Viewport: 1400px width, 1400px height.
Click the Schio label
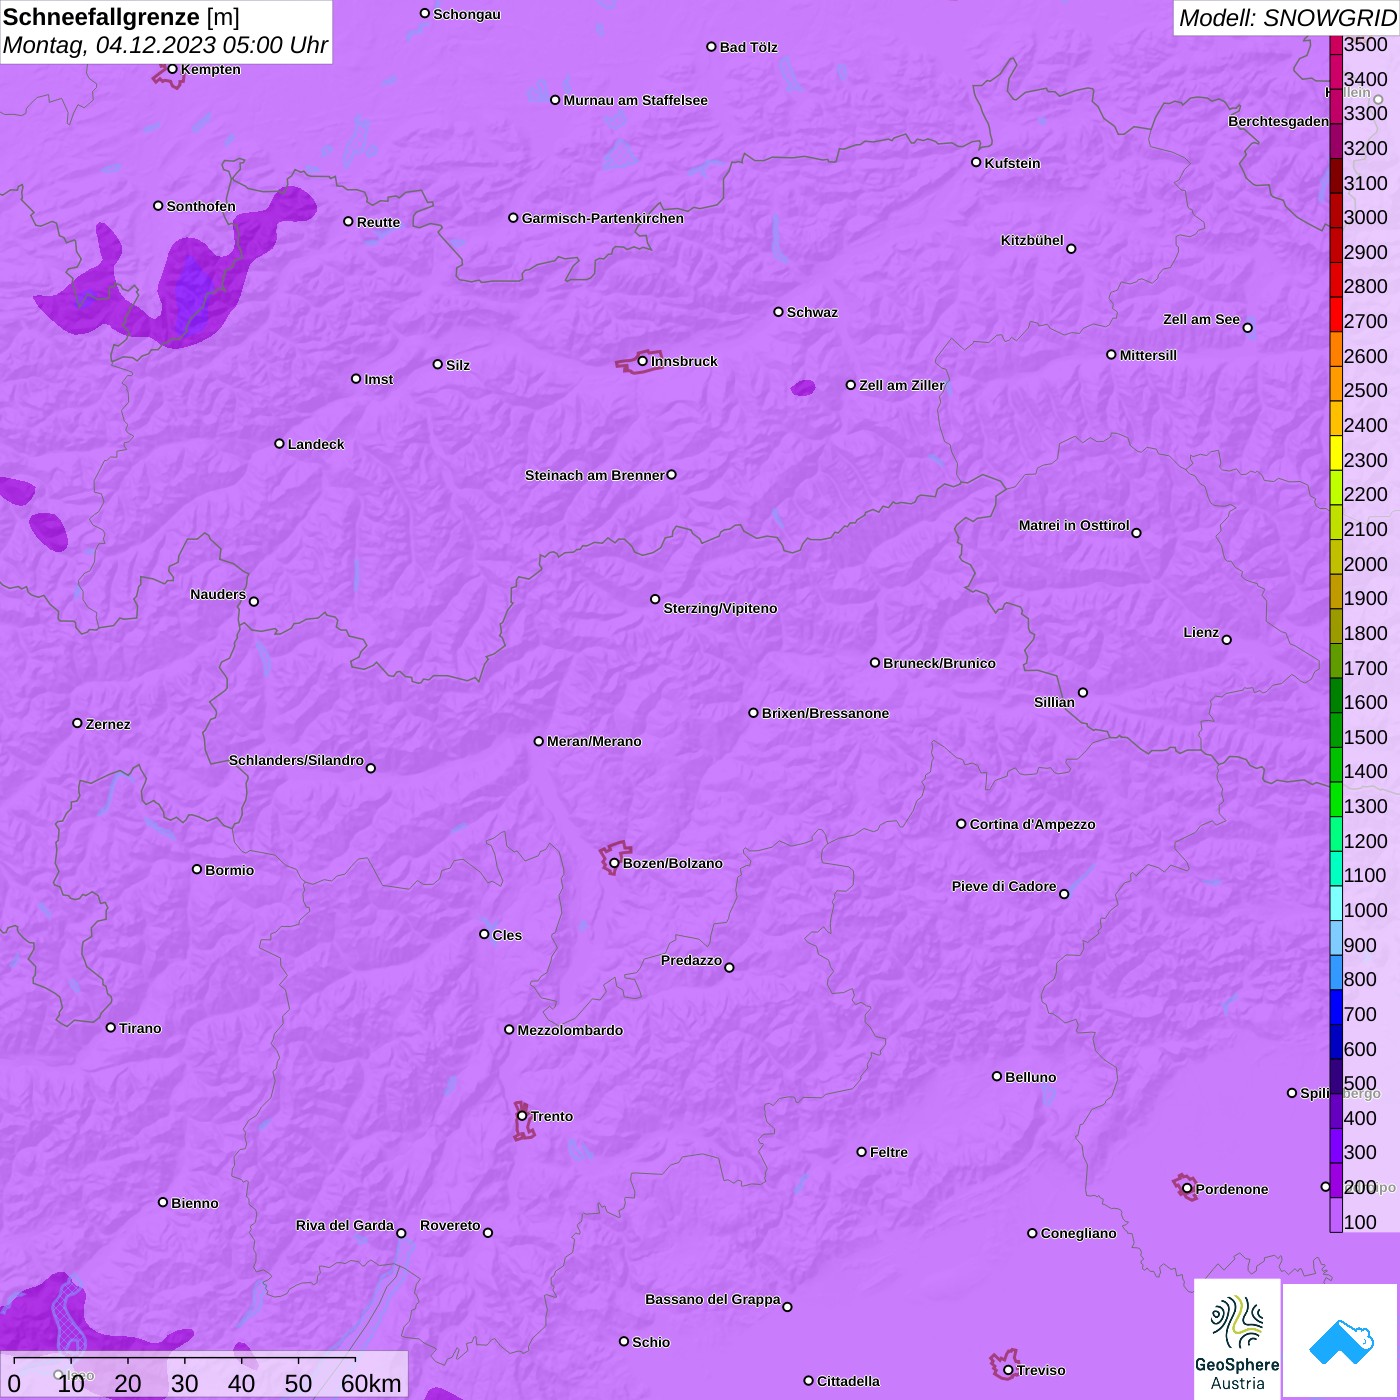pyautogui.click(x=651, y=1342)
